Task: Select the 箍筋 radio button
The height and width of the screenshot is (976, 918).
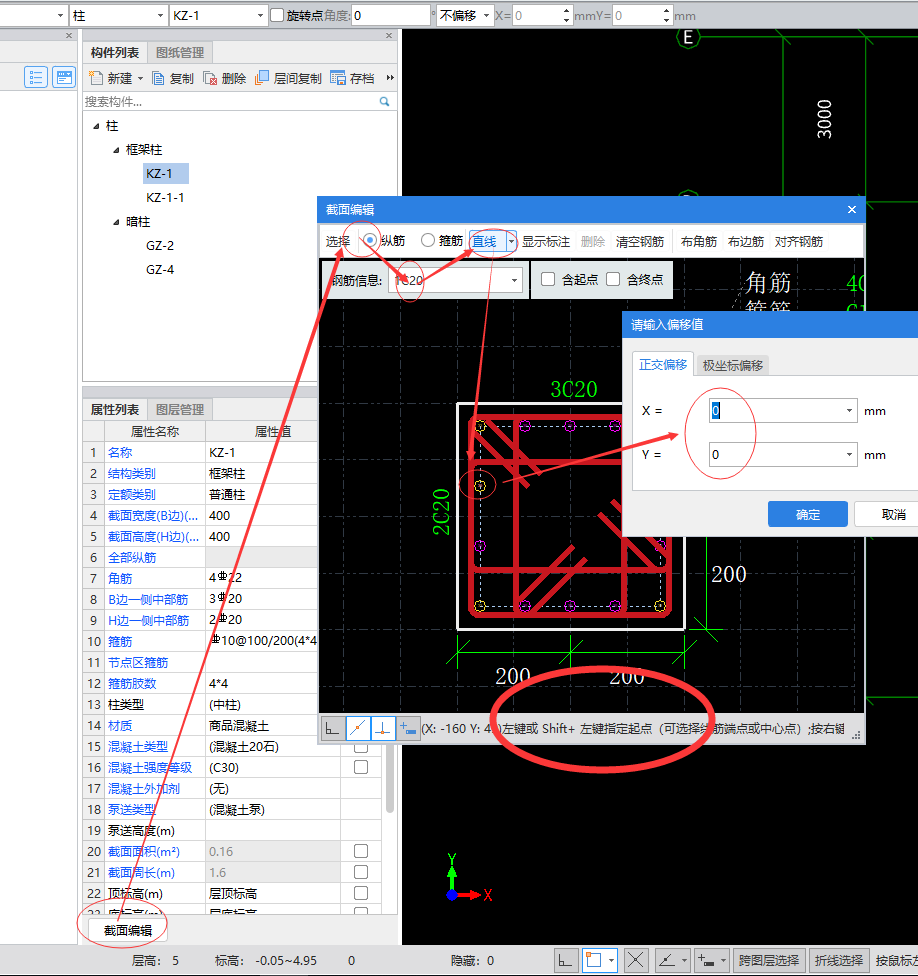Action: pos(428,240)
